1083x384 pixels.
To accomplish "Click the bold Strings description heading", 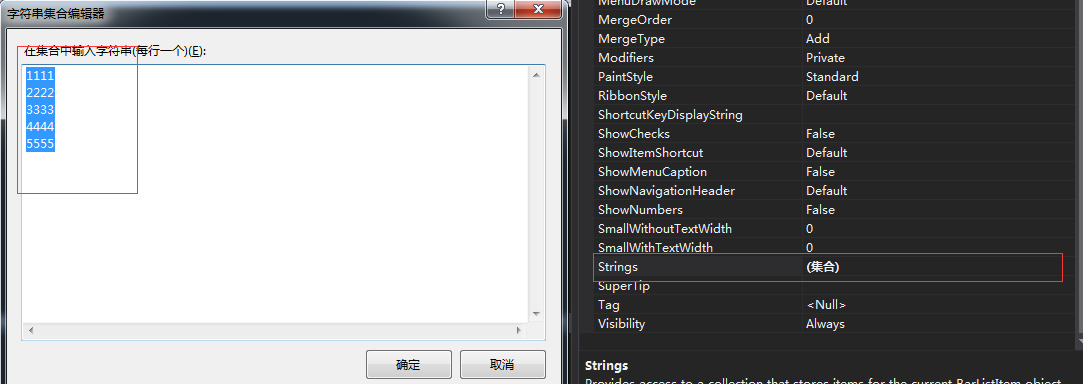I will [606, 366].
